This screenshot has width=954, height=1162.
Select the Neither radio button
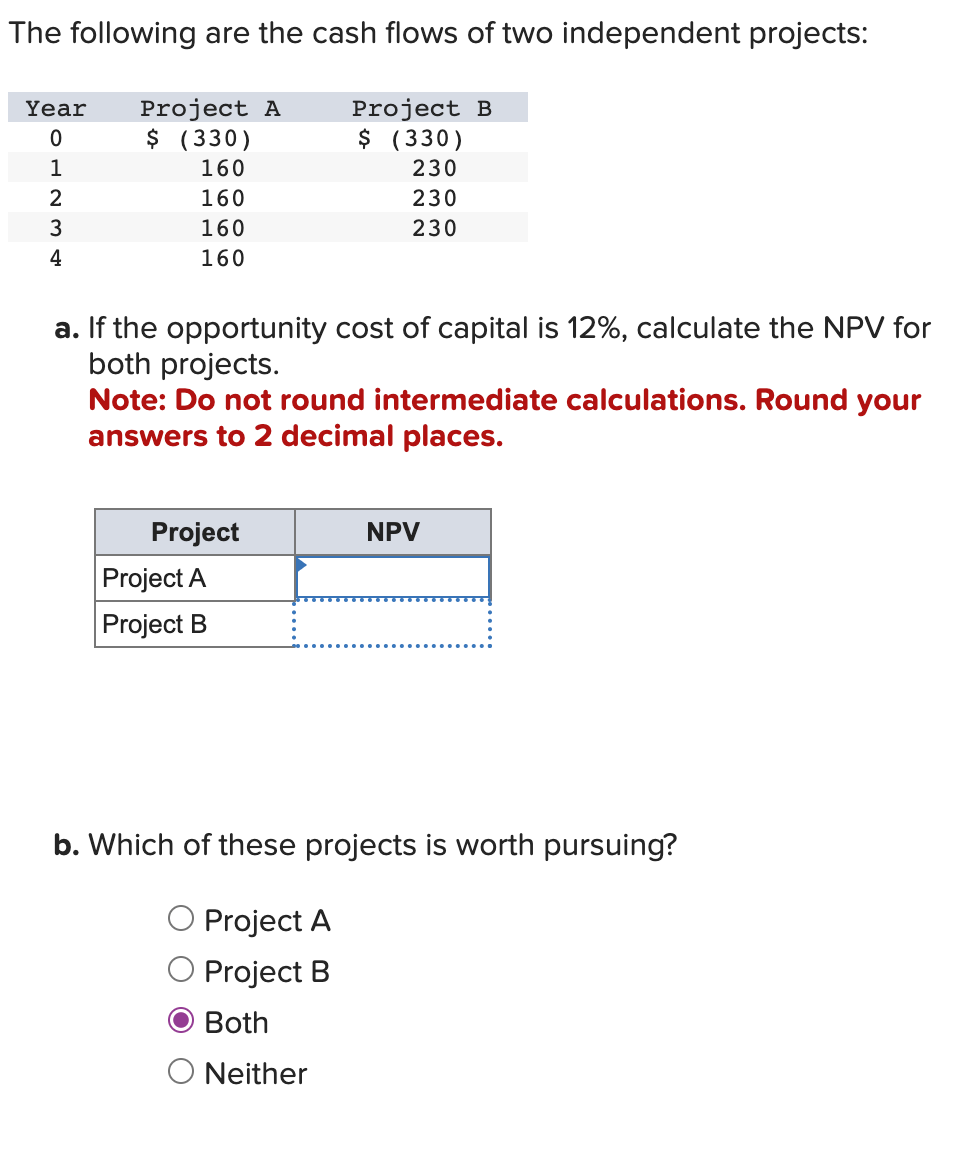pos(182,1071)
